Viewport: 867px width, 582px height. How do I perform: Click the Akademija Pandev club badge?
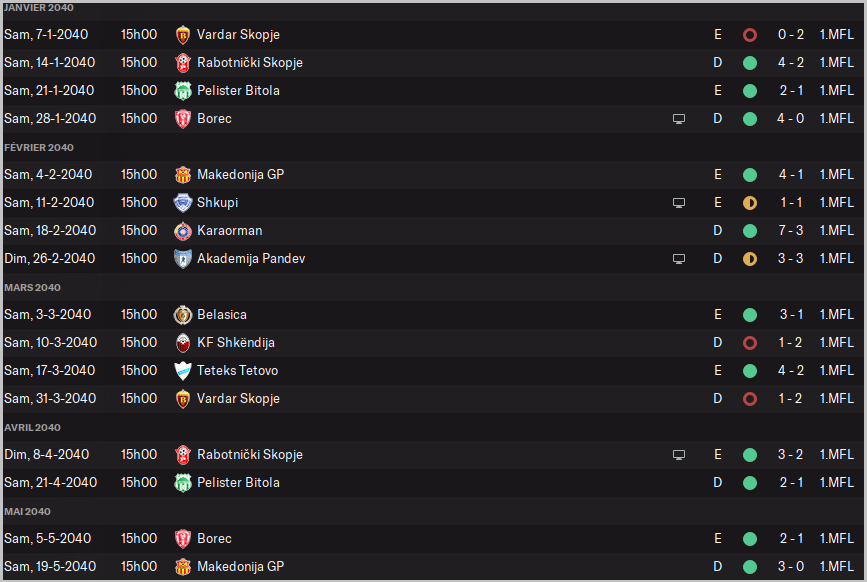pyautogui.click(x=182, y=258)
